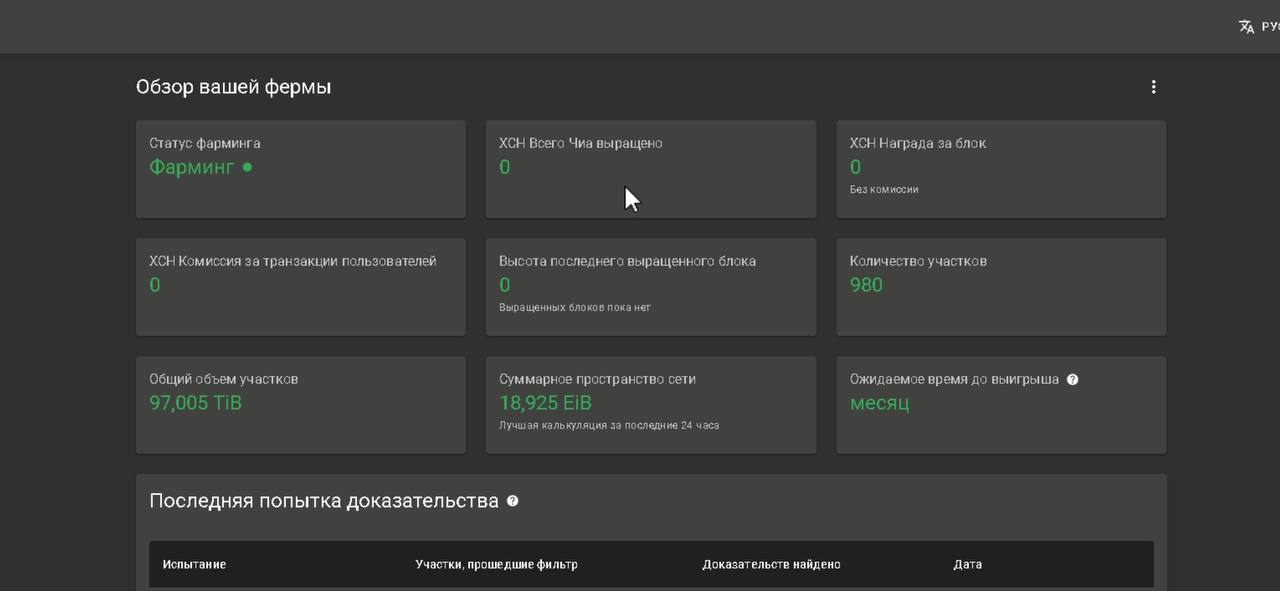Click 0 under Комиссия за транзакции пользователей
The width and height of the screenshot is (1280, 591).
(x=155, y=285)
